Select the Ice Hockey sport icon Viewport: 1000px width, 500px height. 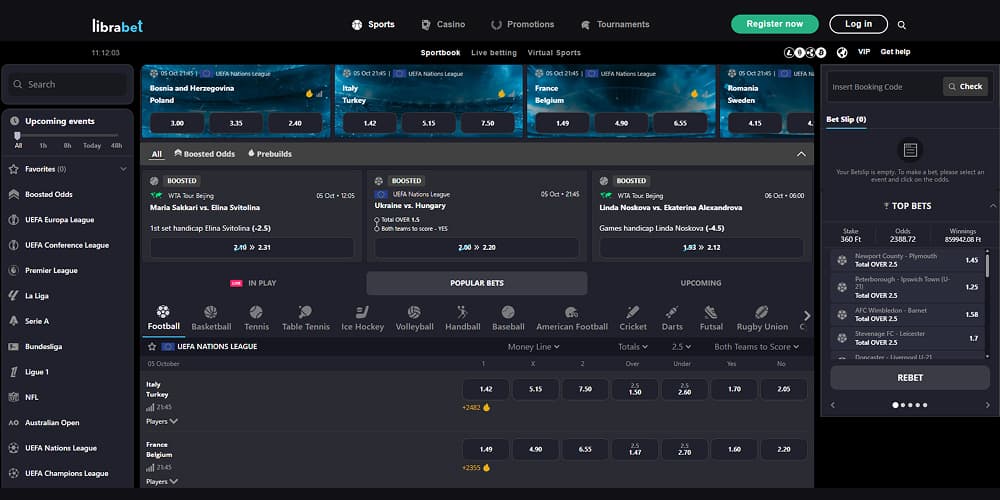[x=362, y=312]
